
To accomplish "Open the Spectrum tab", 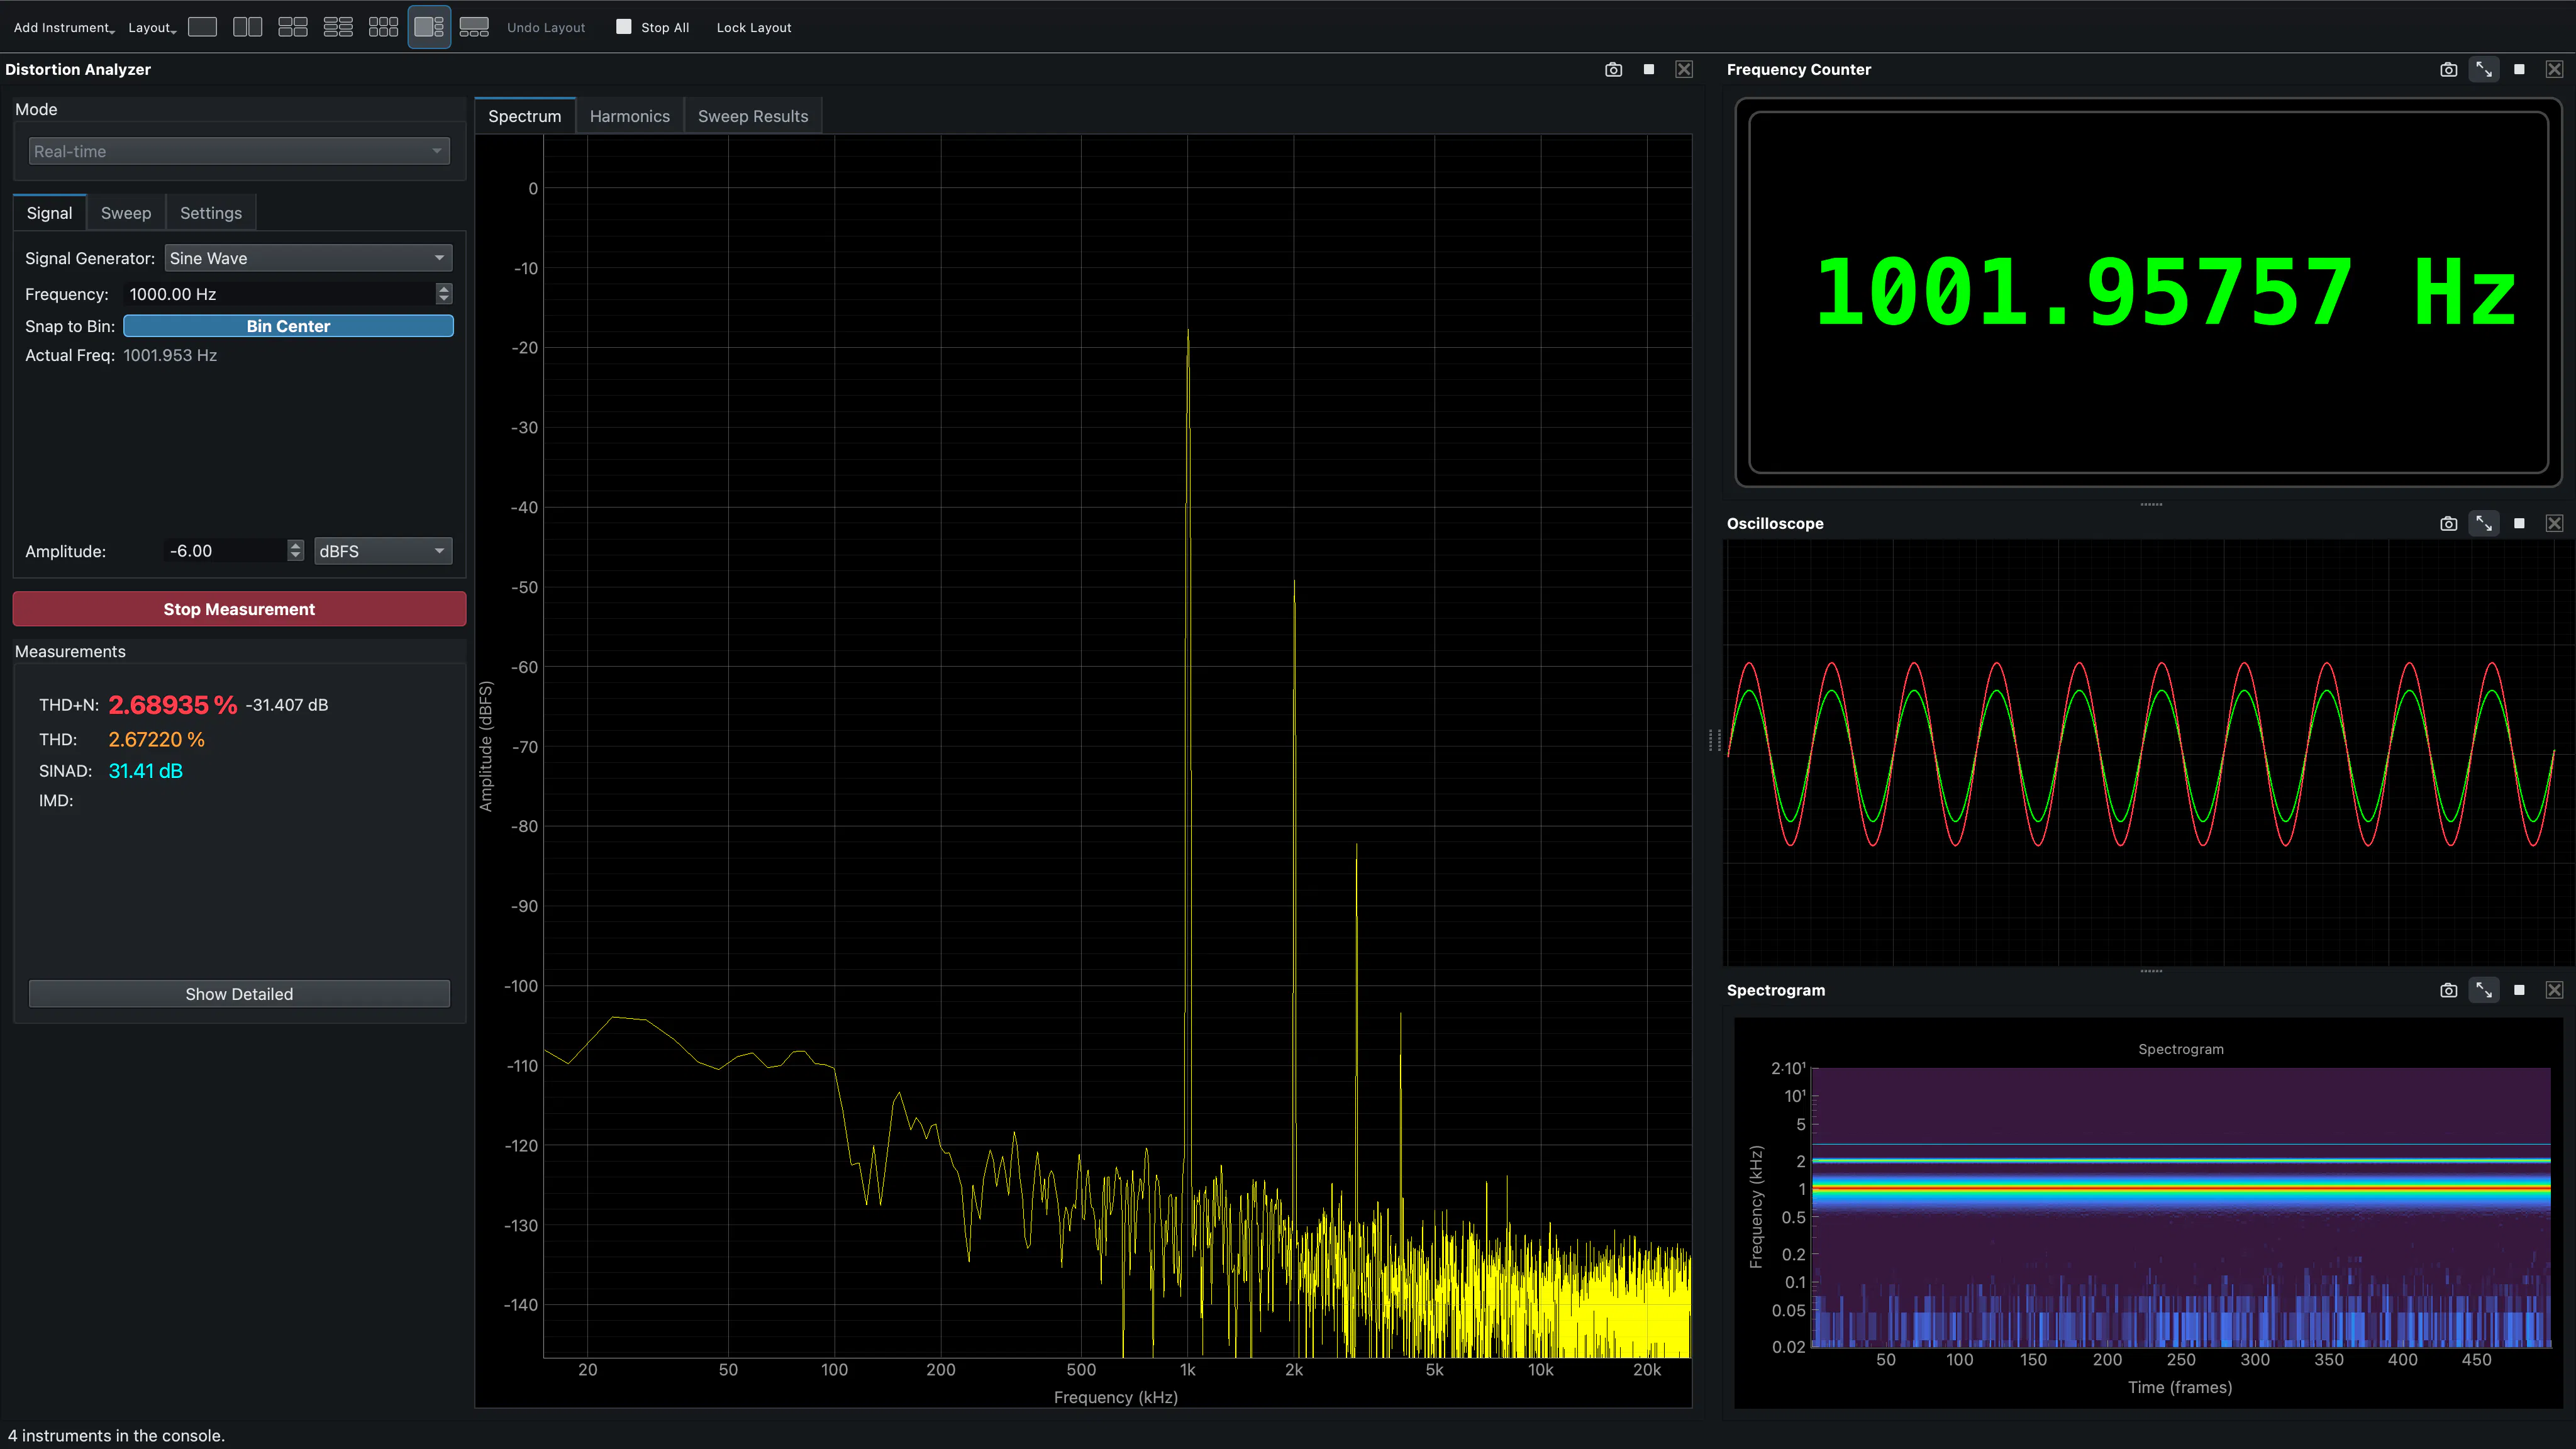I will click(525, 116).
